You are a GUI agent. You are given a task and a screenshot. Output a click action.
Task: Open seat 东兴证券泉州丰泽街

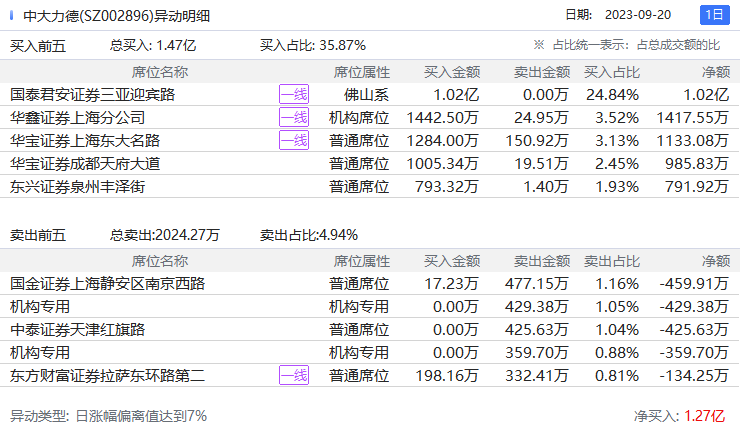pyautogui.click(x=77, y=187)
